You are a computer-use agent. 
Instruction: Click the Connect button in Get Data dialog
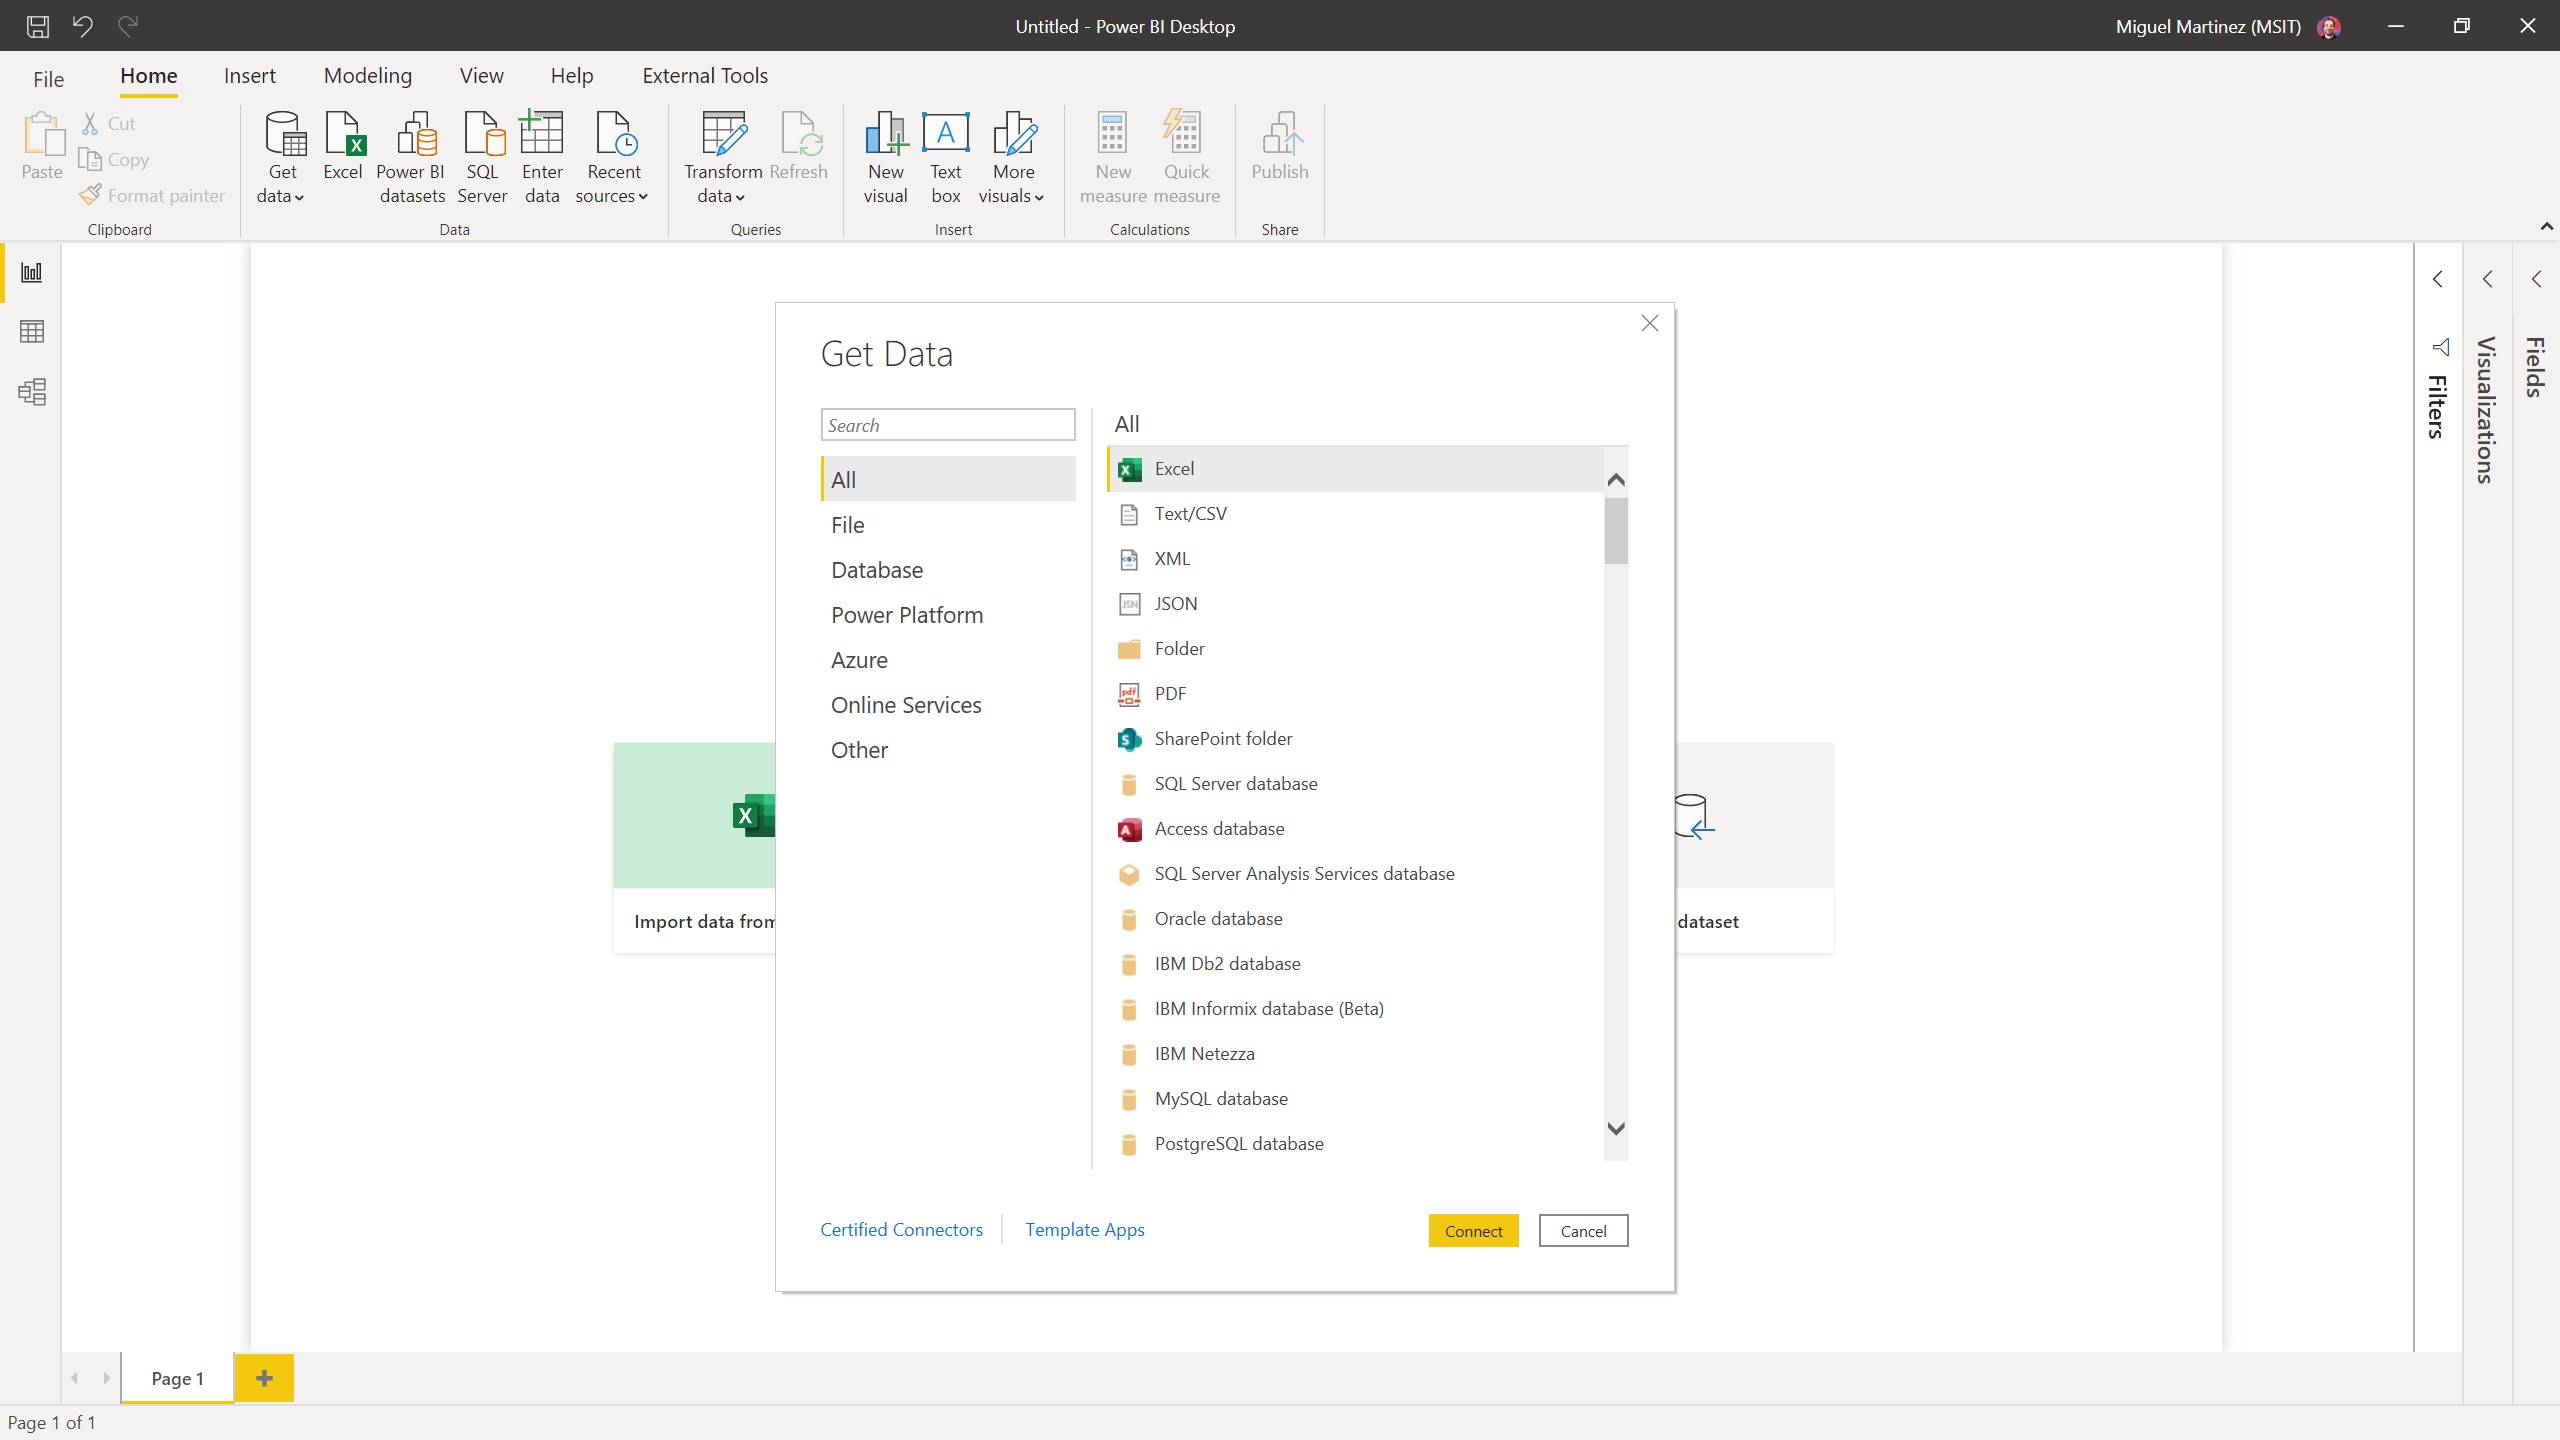(x=1472, y=1230)
